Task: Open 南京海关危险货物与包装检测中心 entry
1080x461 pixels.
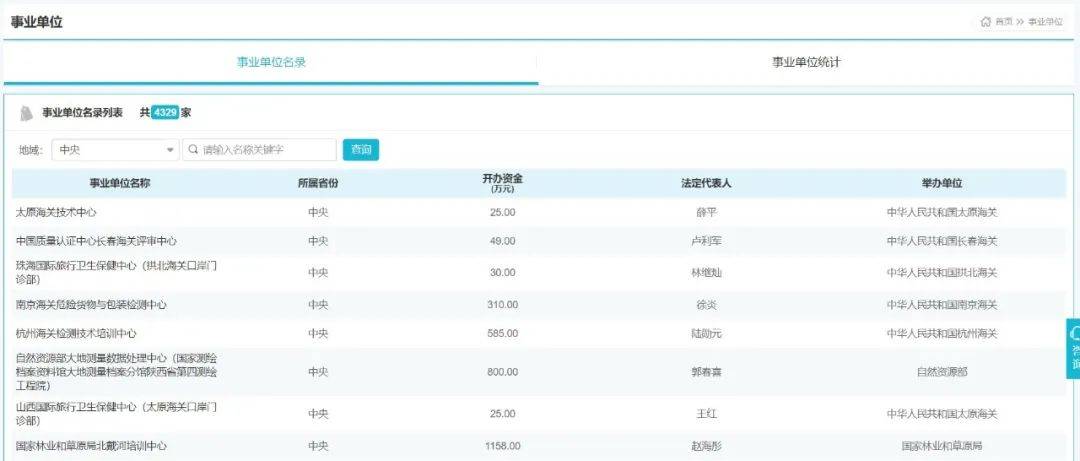Action: (x=91, y=305)
